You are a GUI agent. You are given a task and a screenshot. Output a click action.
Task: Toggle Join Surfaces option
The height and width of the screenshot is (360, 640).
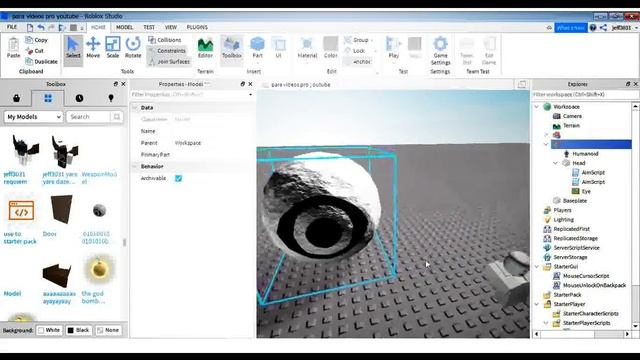pyautogui.click(x=169, y=62)
